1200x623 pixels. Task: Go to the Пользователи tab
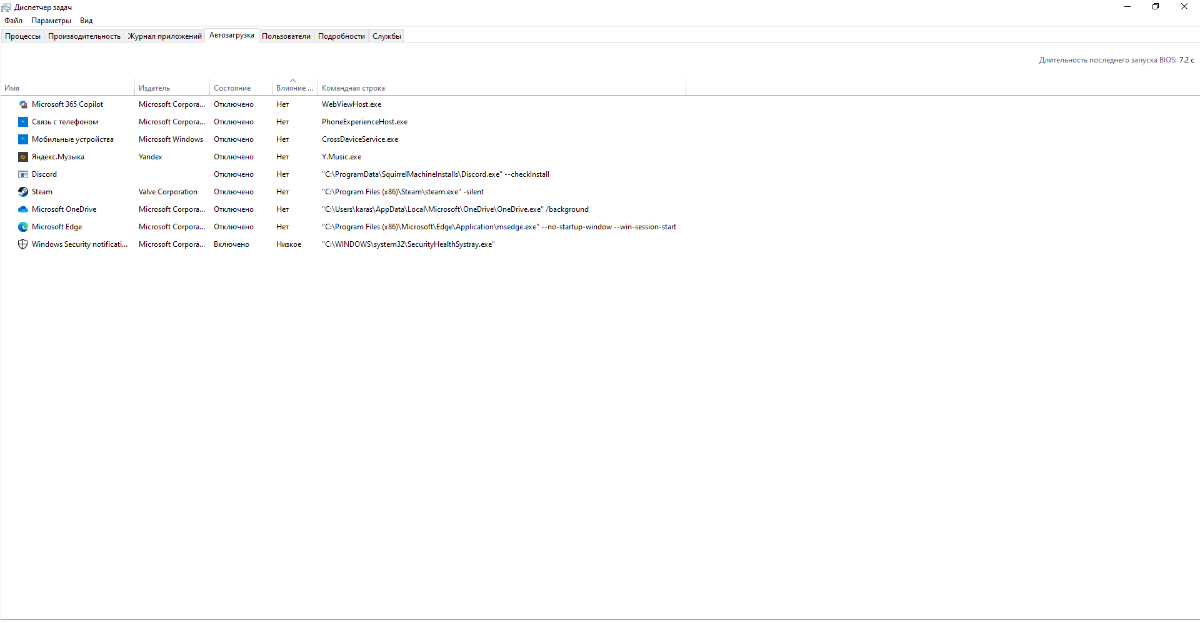tap(287, 36)
